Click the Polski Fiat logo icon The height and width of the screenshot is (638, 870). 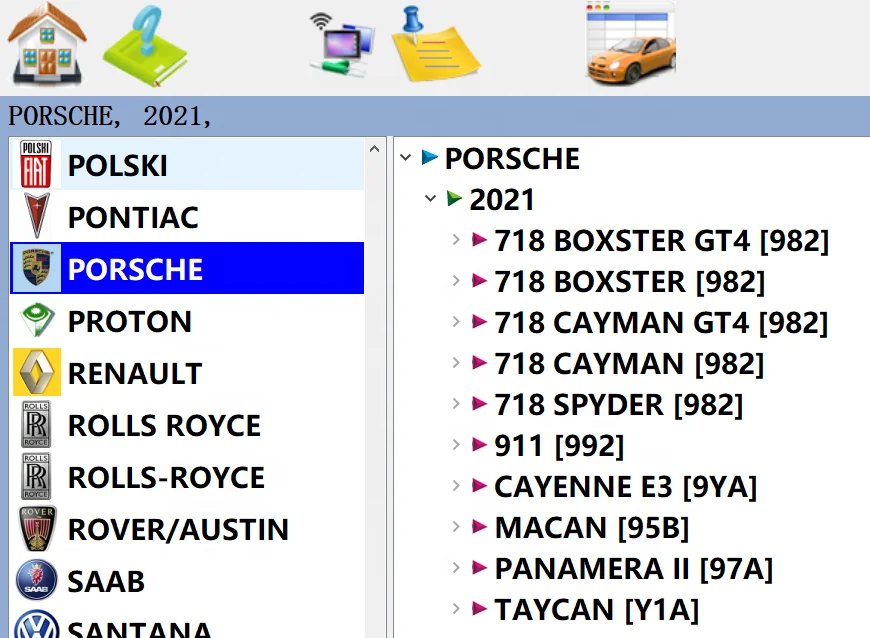(36, 164)
